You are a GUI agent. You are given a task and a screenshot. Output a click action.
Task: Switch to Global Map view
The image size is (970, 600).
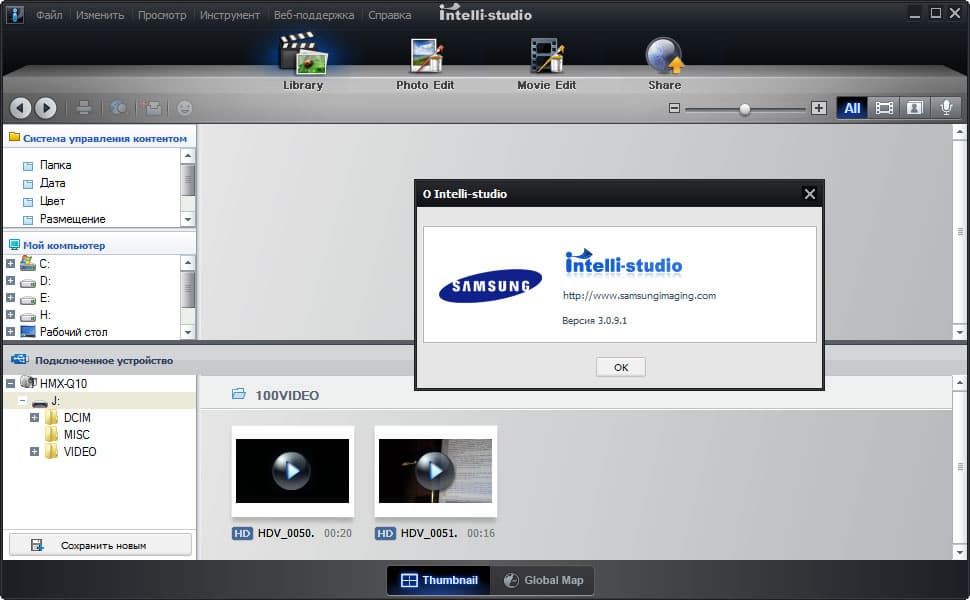click(x=544, y=580)
